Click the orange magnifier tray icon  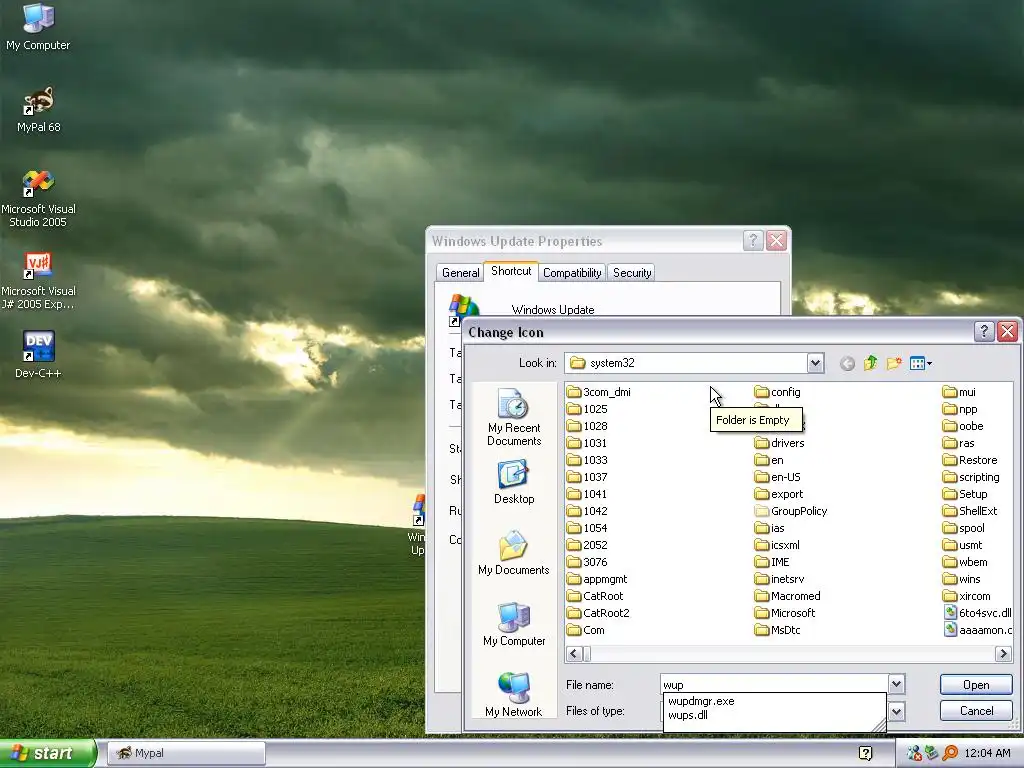(x=950, y=753)
